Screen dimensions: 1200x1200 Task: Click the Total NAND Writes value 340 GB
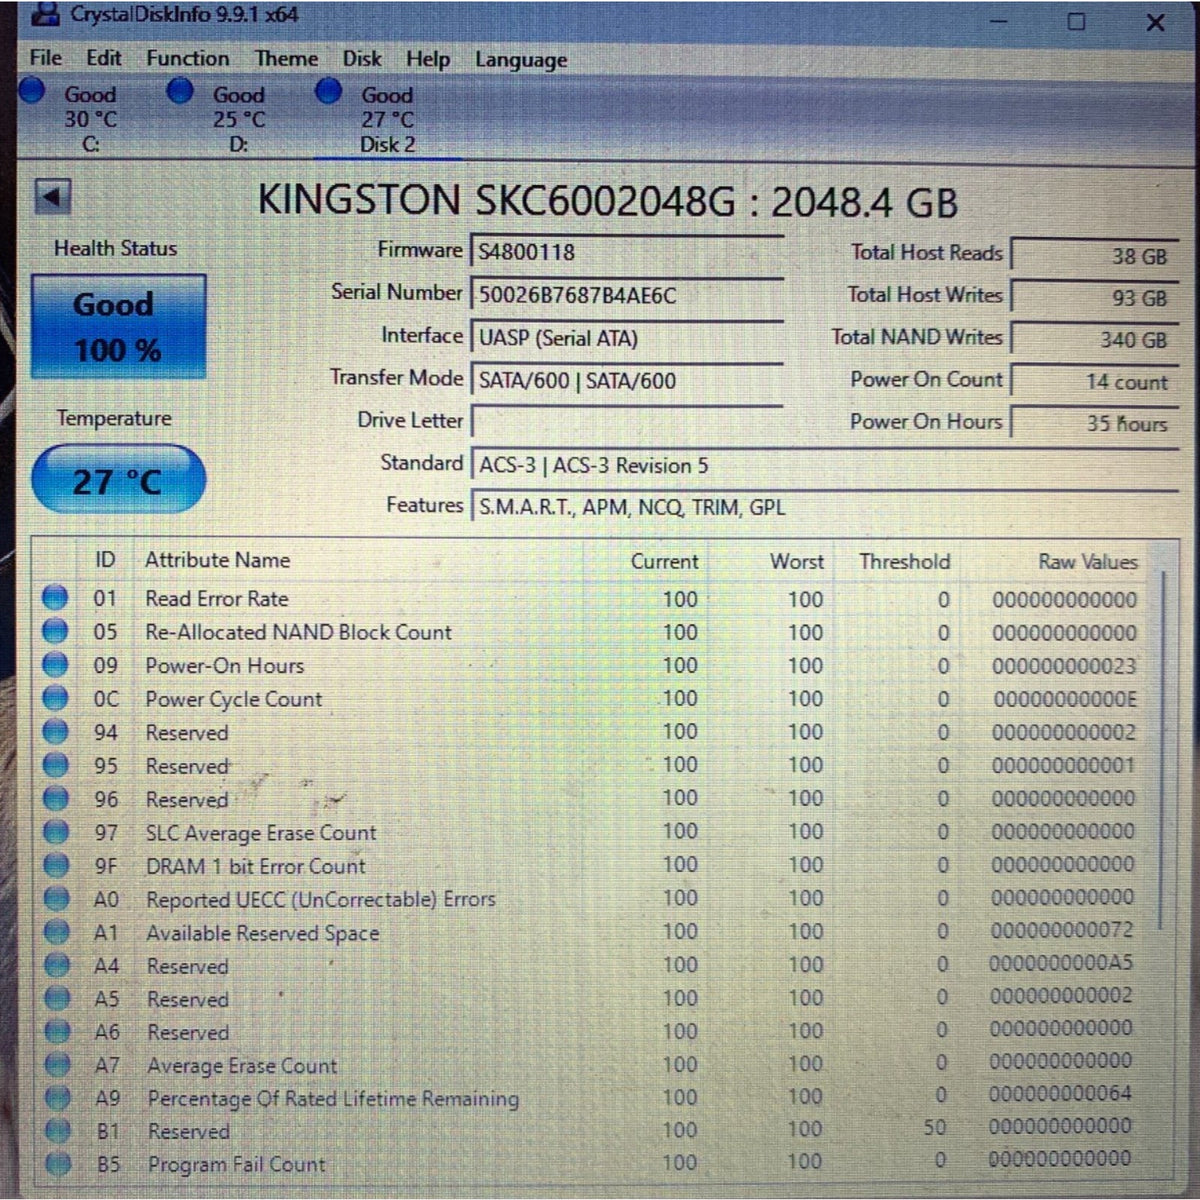pyautogui.click(x=1095, y=340)
